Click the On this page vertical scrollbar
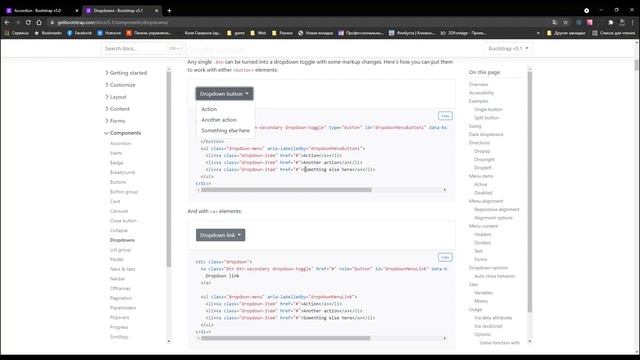 coord(530,192)
